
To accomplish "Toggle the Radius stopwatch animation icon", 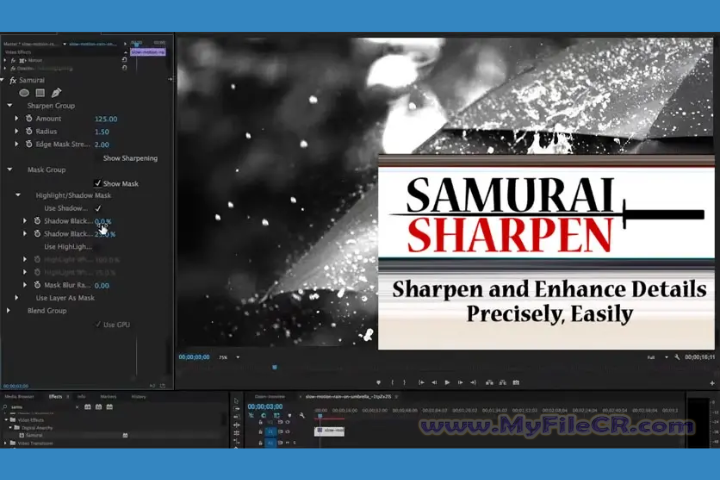I will click(x=27, y=132).
